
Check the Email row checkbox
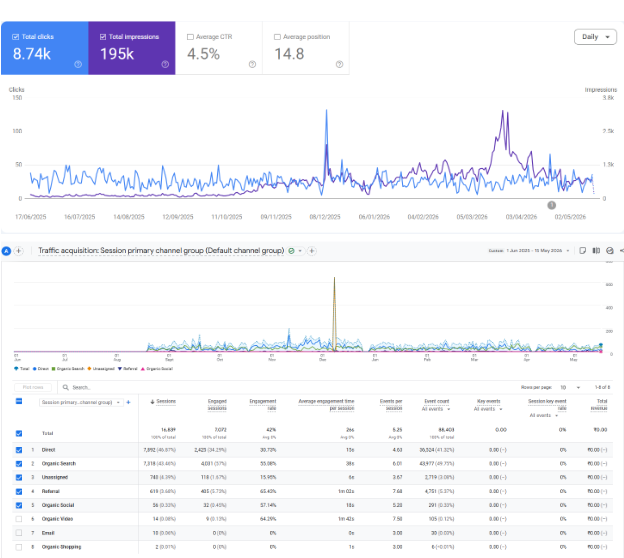tap(19, 533)
